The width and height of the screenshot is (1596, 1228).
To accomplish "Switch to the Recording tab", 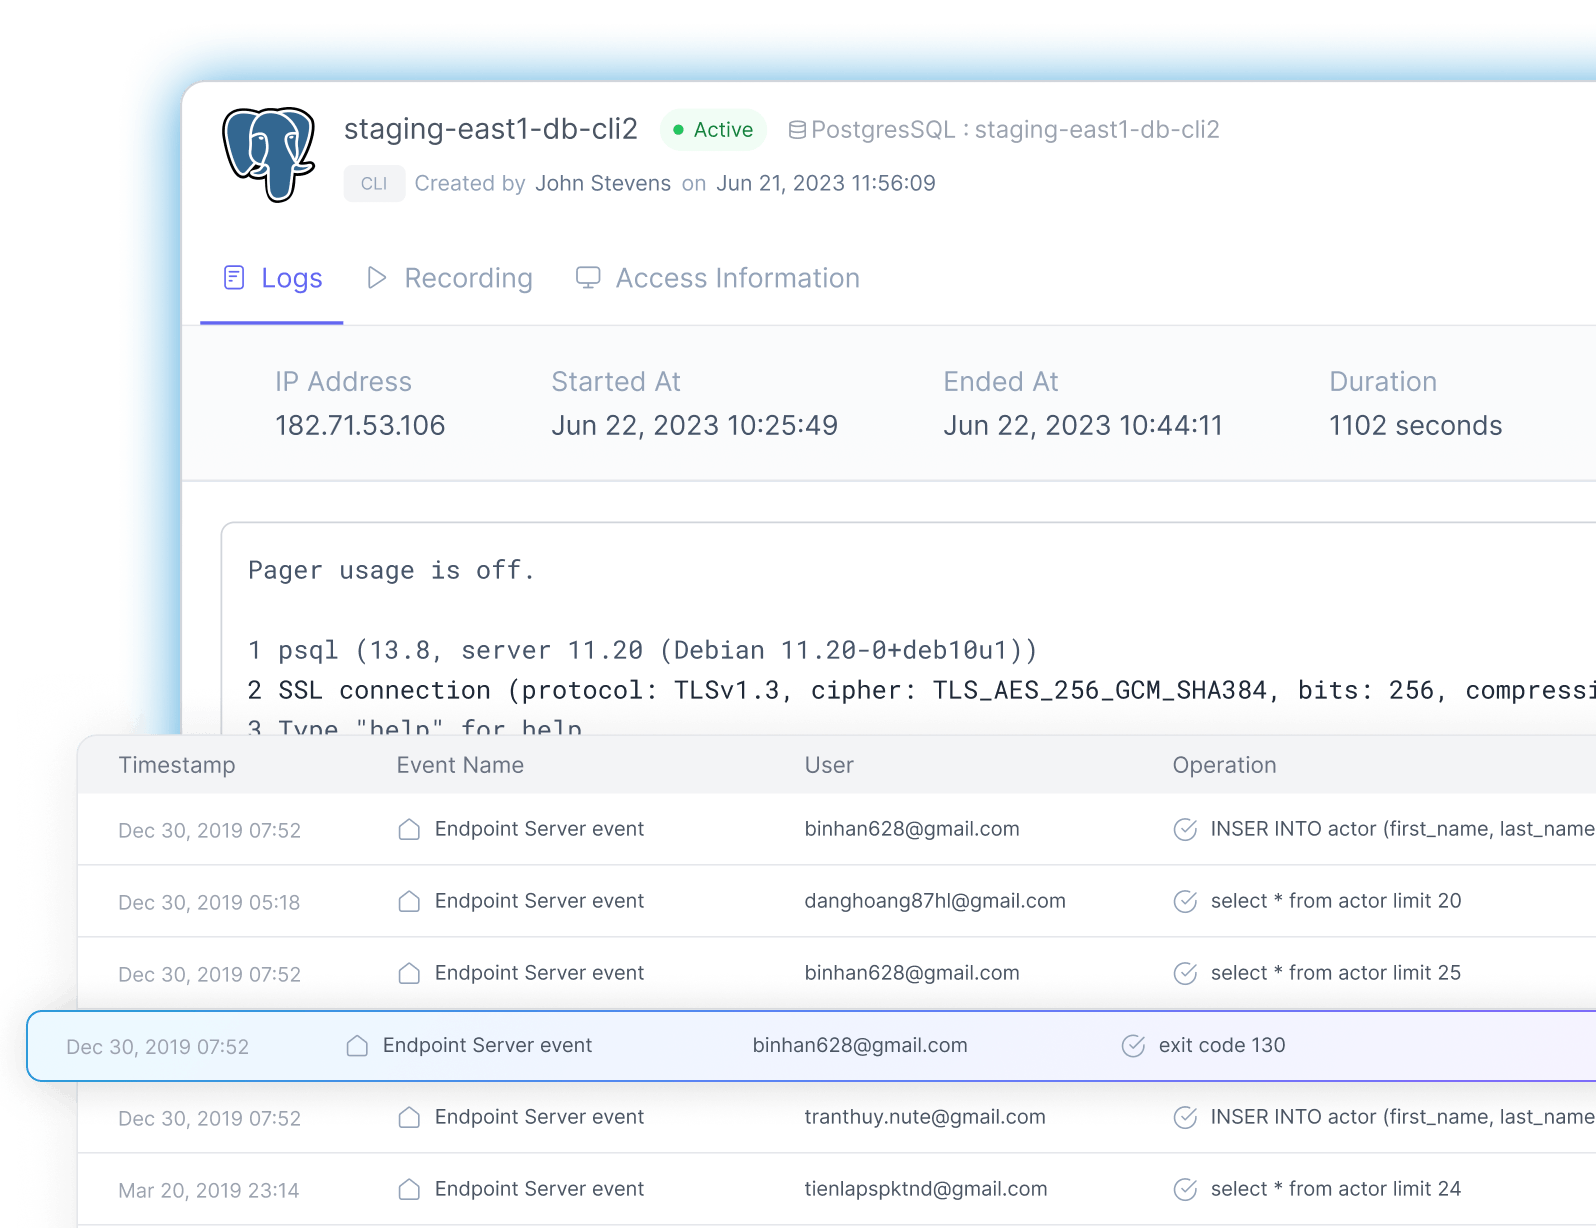I will click(x=467, y=278).
